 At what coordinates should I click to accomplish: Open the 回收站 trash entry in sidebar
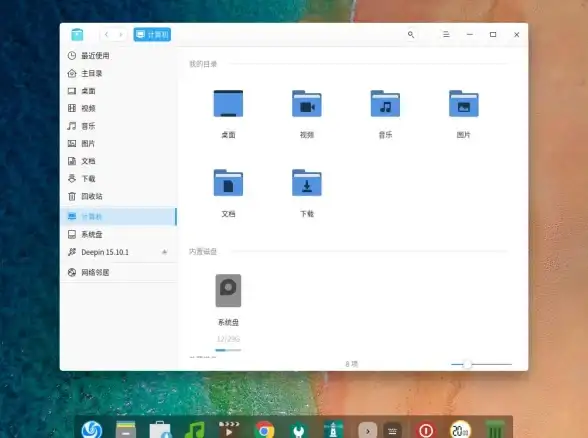118,196
